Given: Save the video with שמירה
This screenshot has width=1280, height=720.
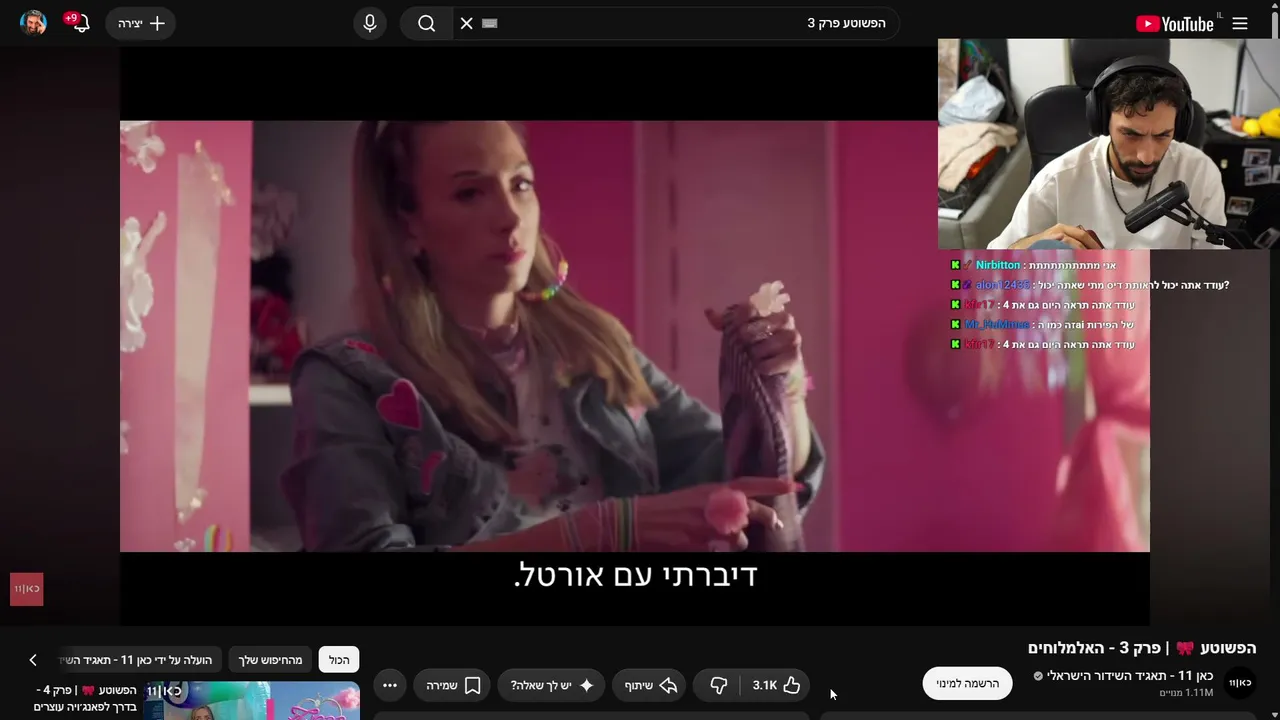Looking at the screenshot, I should [x=453, y=685].
